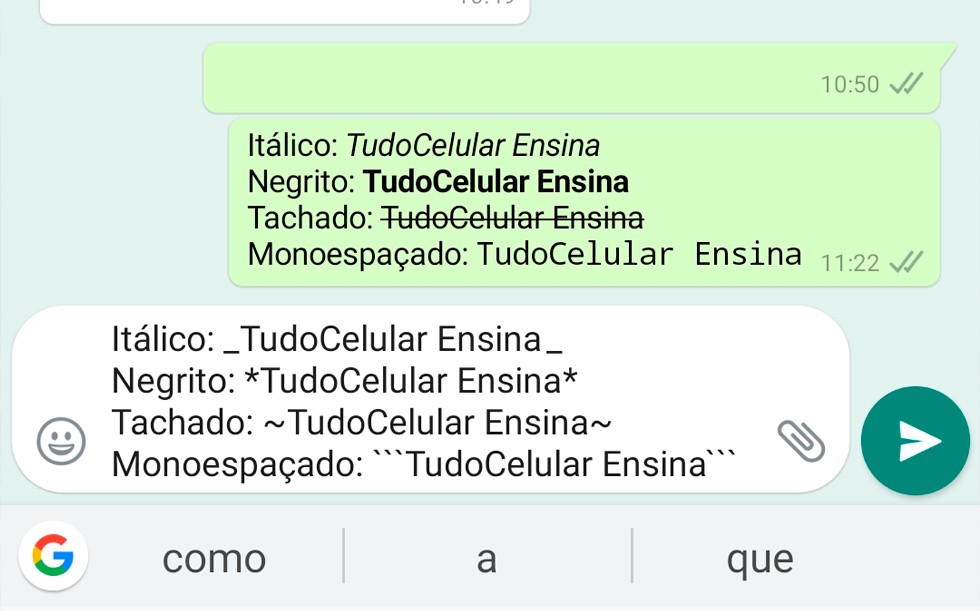Open Google search from keyboard G icon
The height and width of the screenshot is (611, 980).
tap(54, 557)
